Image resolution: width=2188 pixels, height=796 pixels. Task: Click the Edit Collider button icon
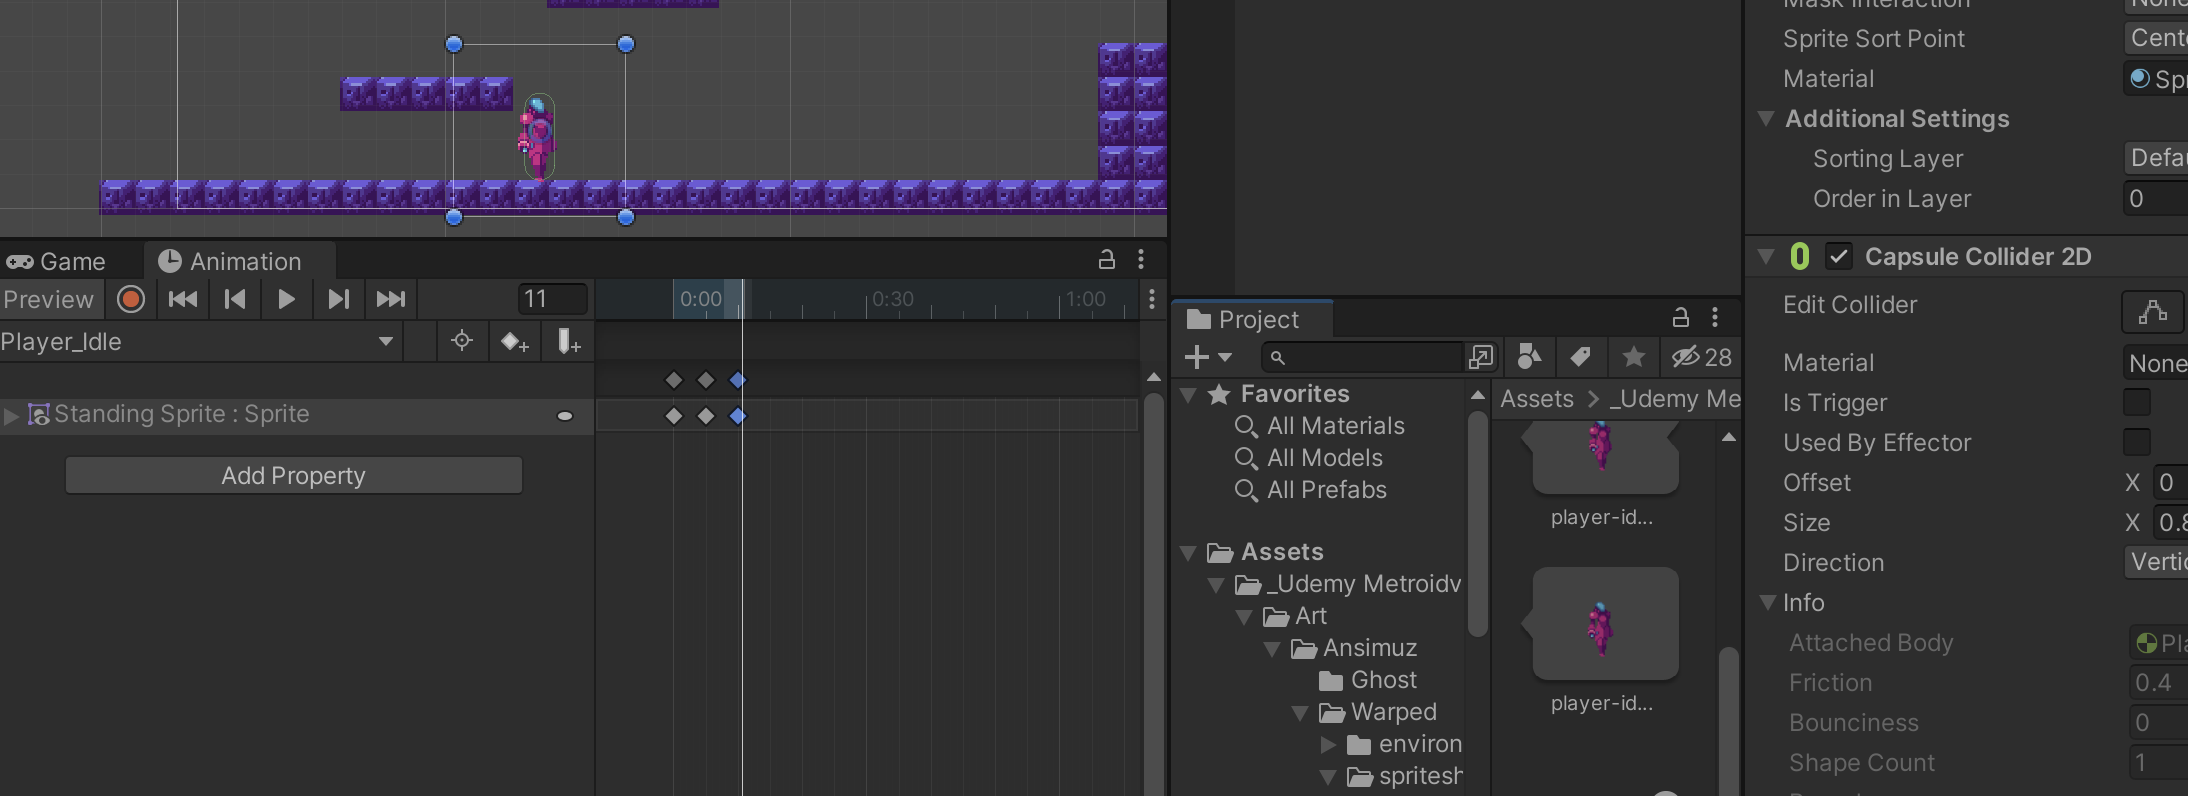2153,312
